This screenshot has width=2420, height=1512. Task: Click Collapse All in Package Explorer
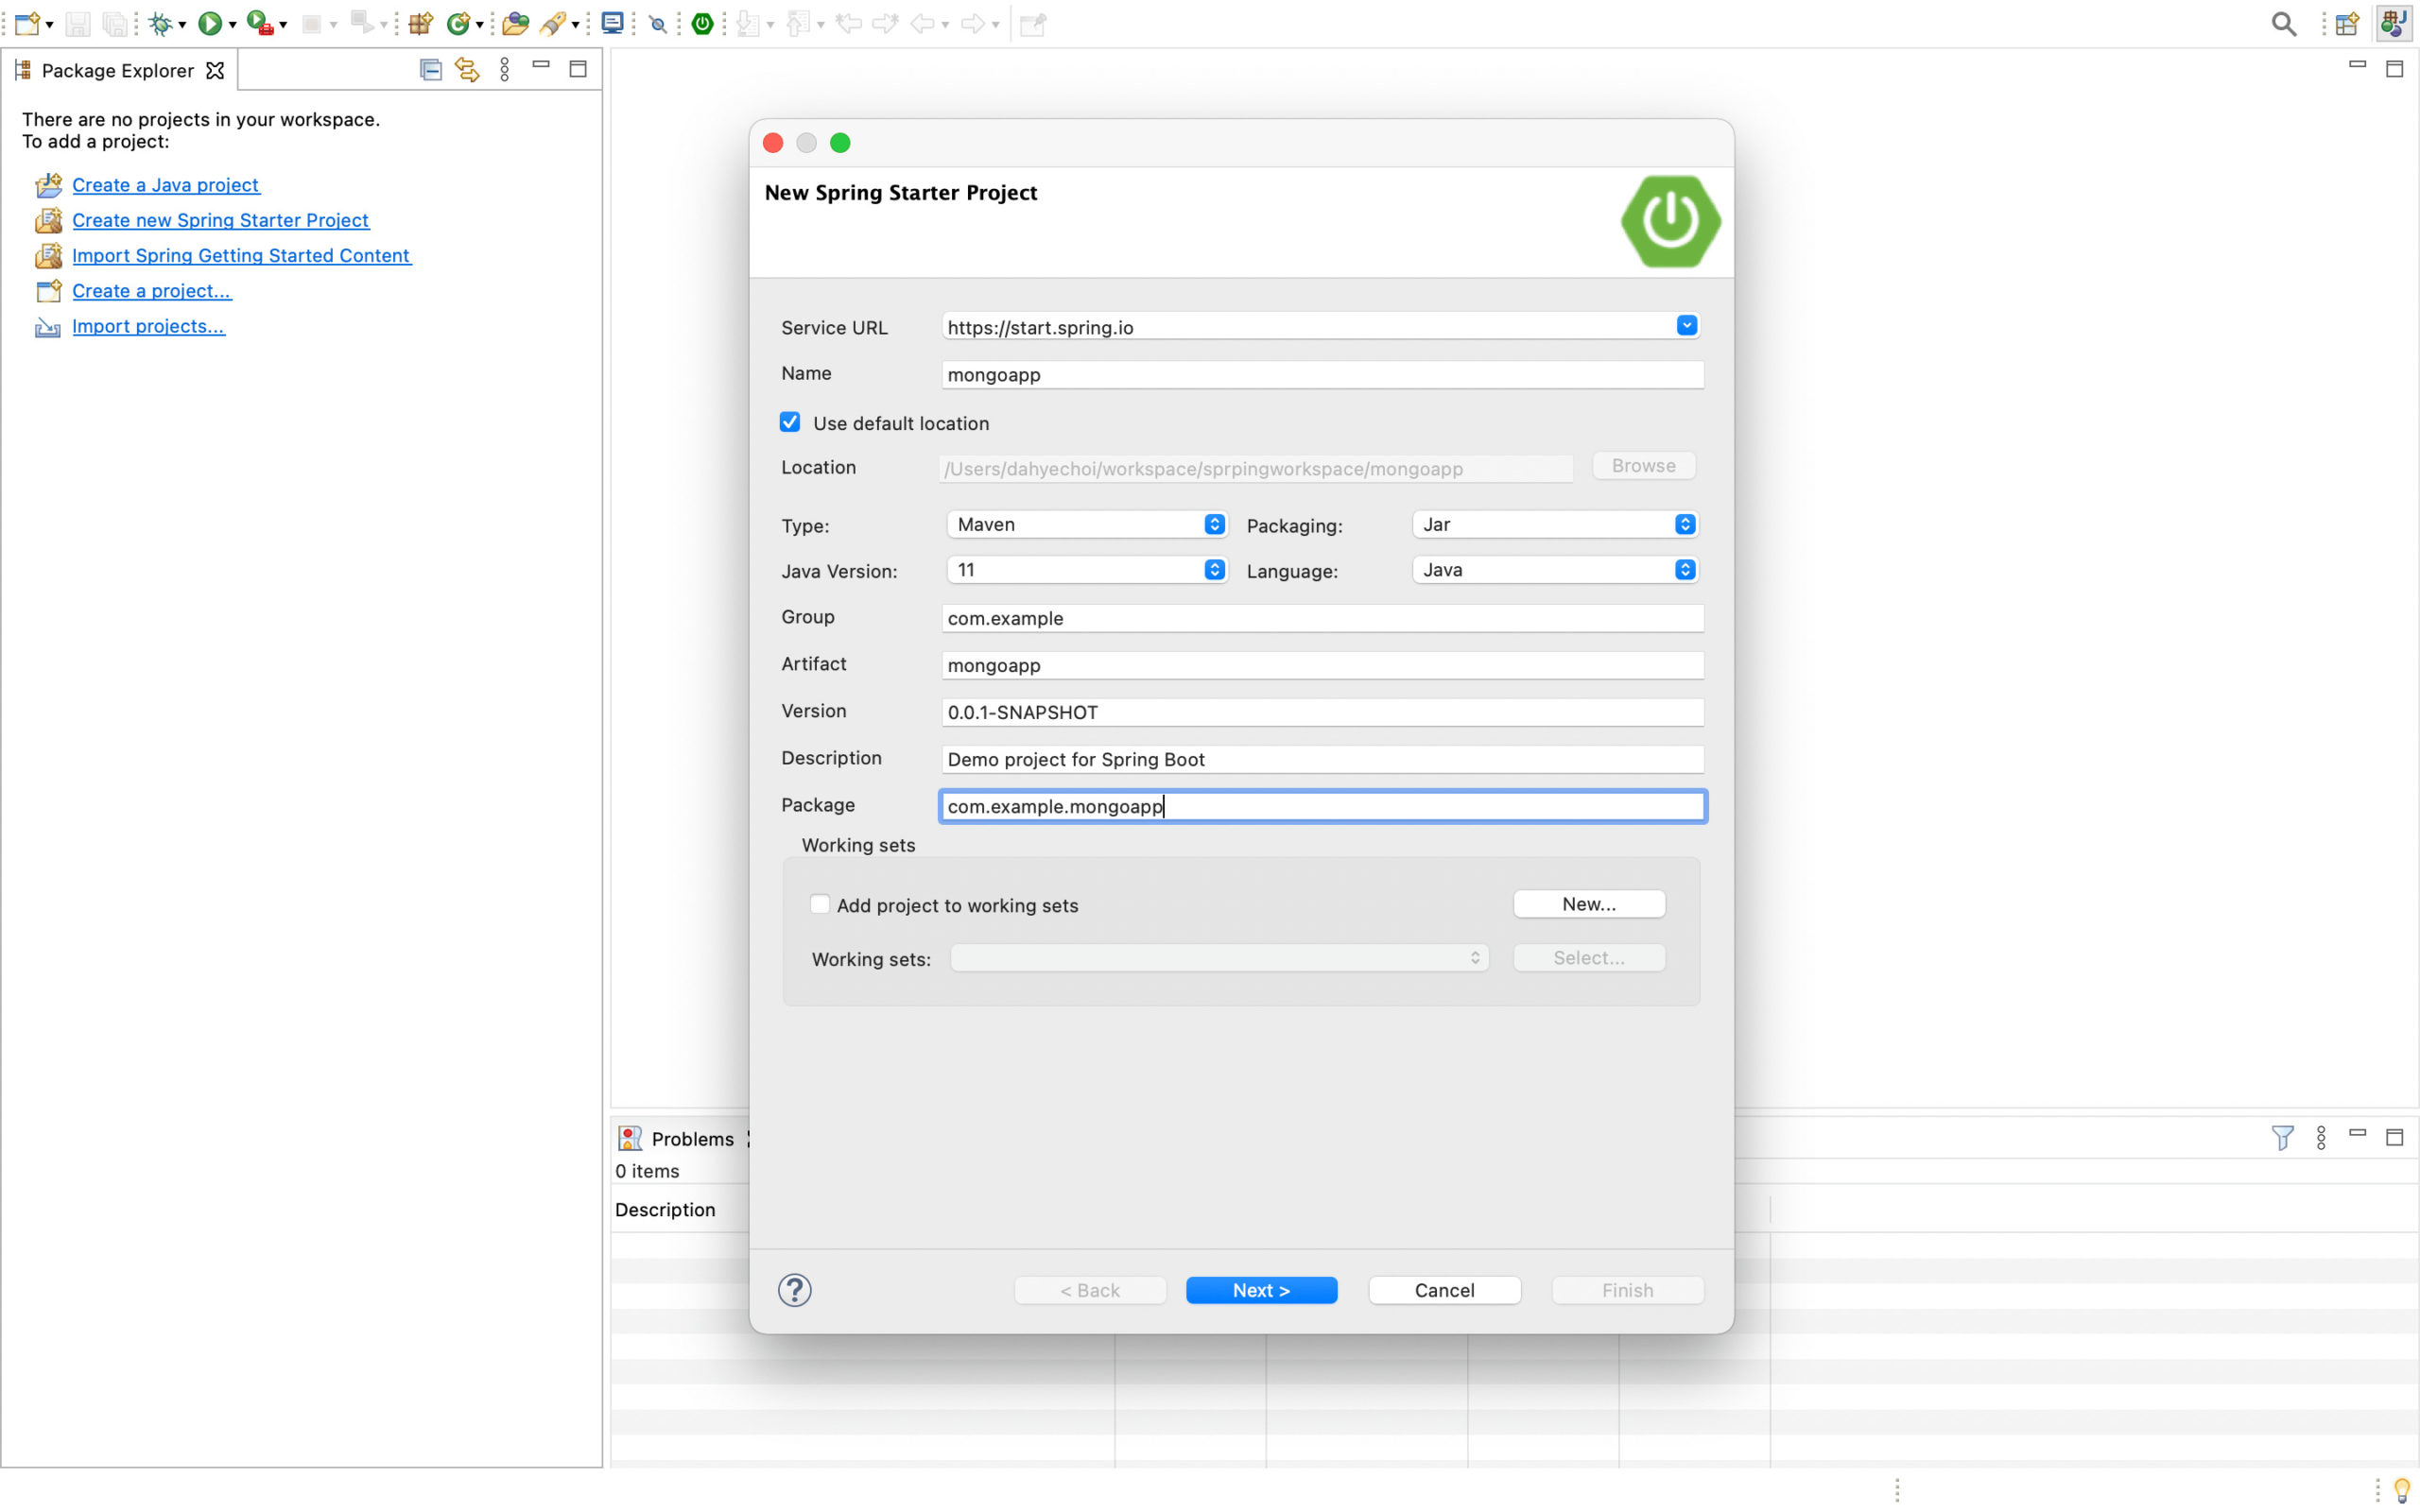pyautogui.click(x=431, y=69)
